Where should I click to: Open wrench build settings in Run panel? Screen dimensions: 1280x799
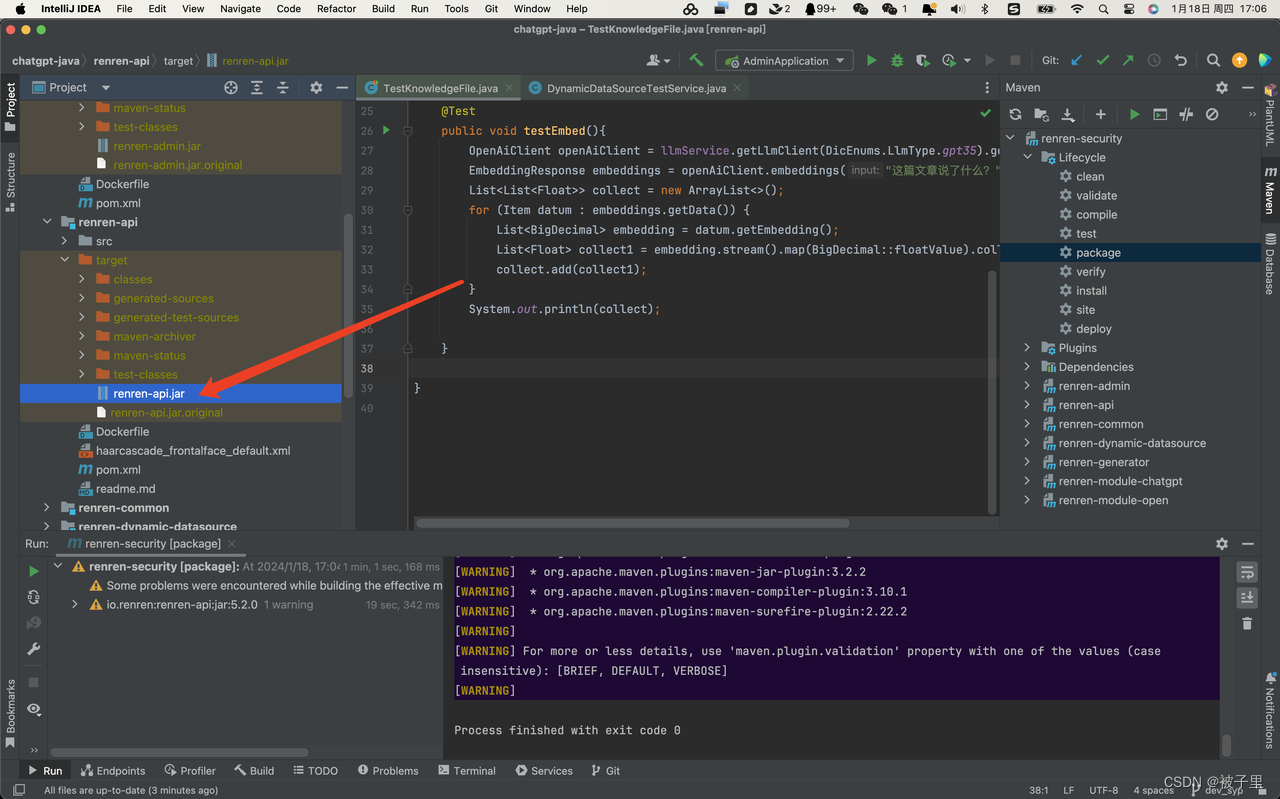pyautogui.click(x=34, y=648)
